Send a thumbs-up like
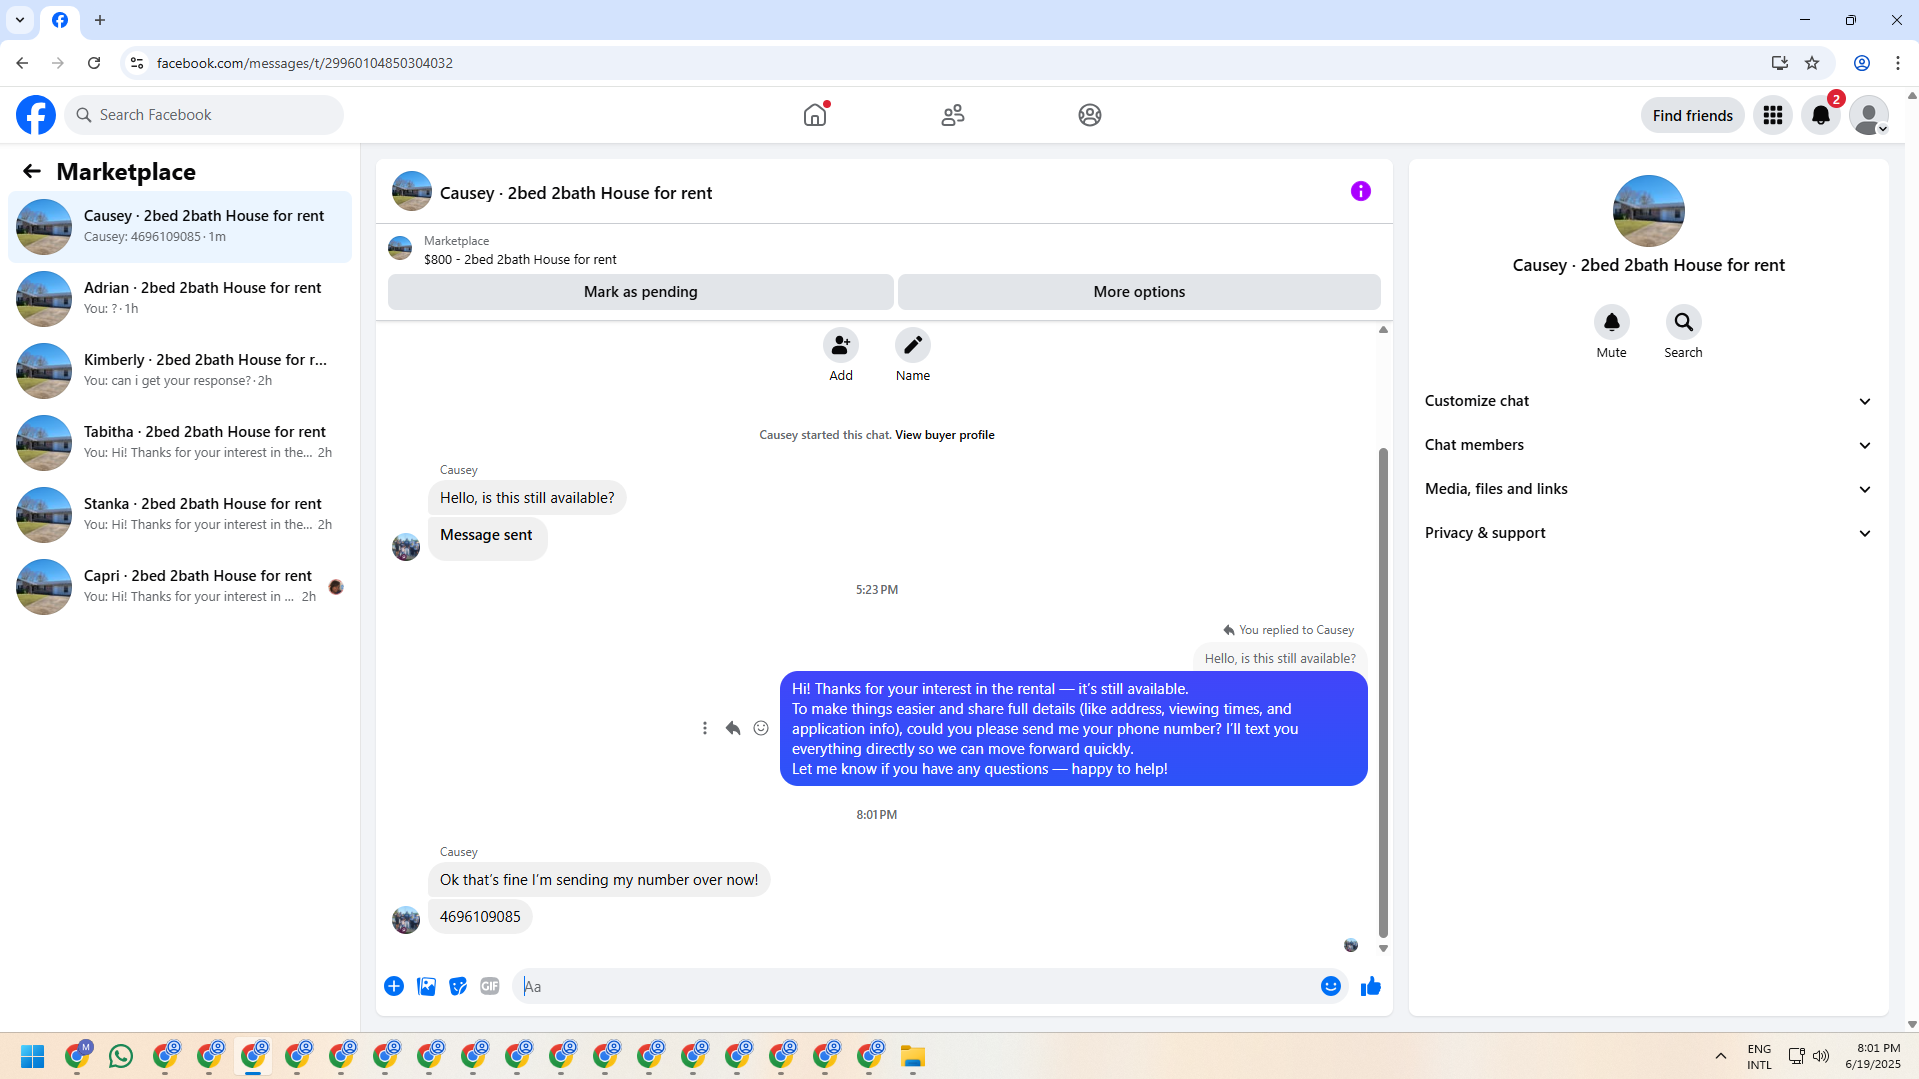This screenshot has width=1919, height=1079. tap(1371, 986)
